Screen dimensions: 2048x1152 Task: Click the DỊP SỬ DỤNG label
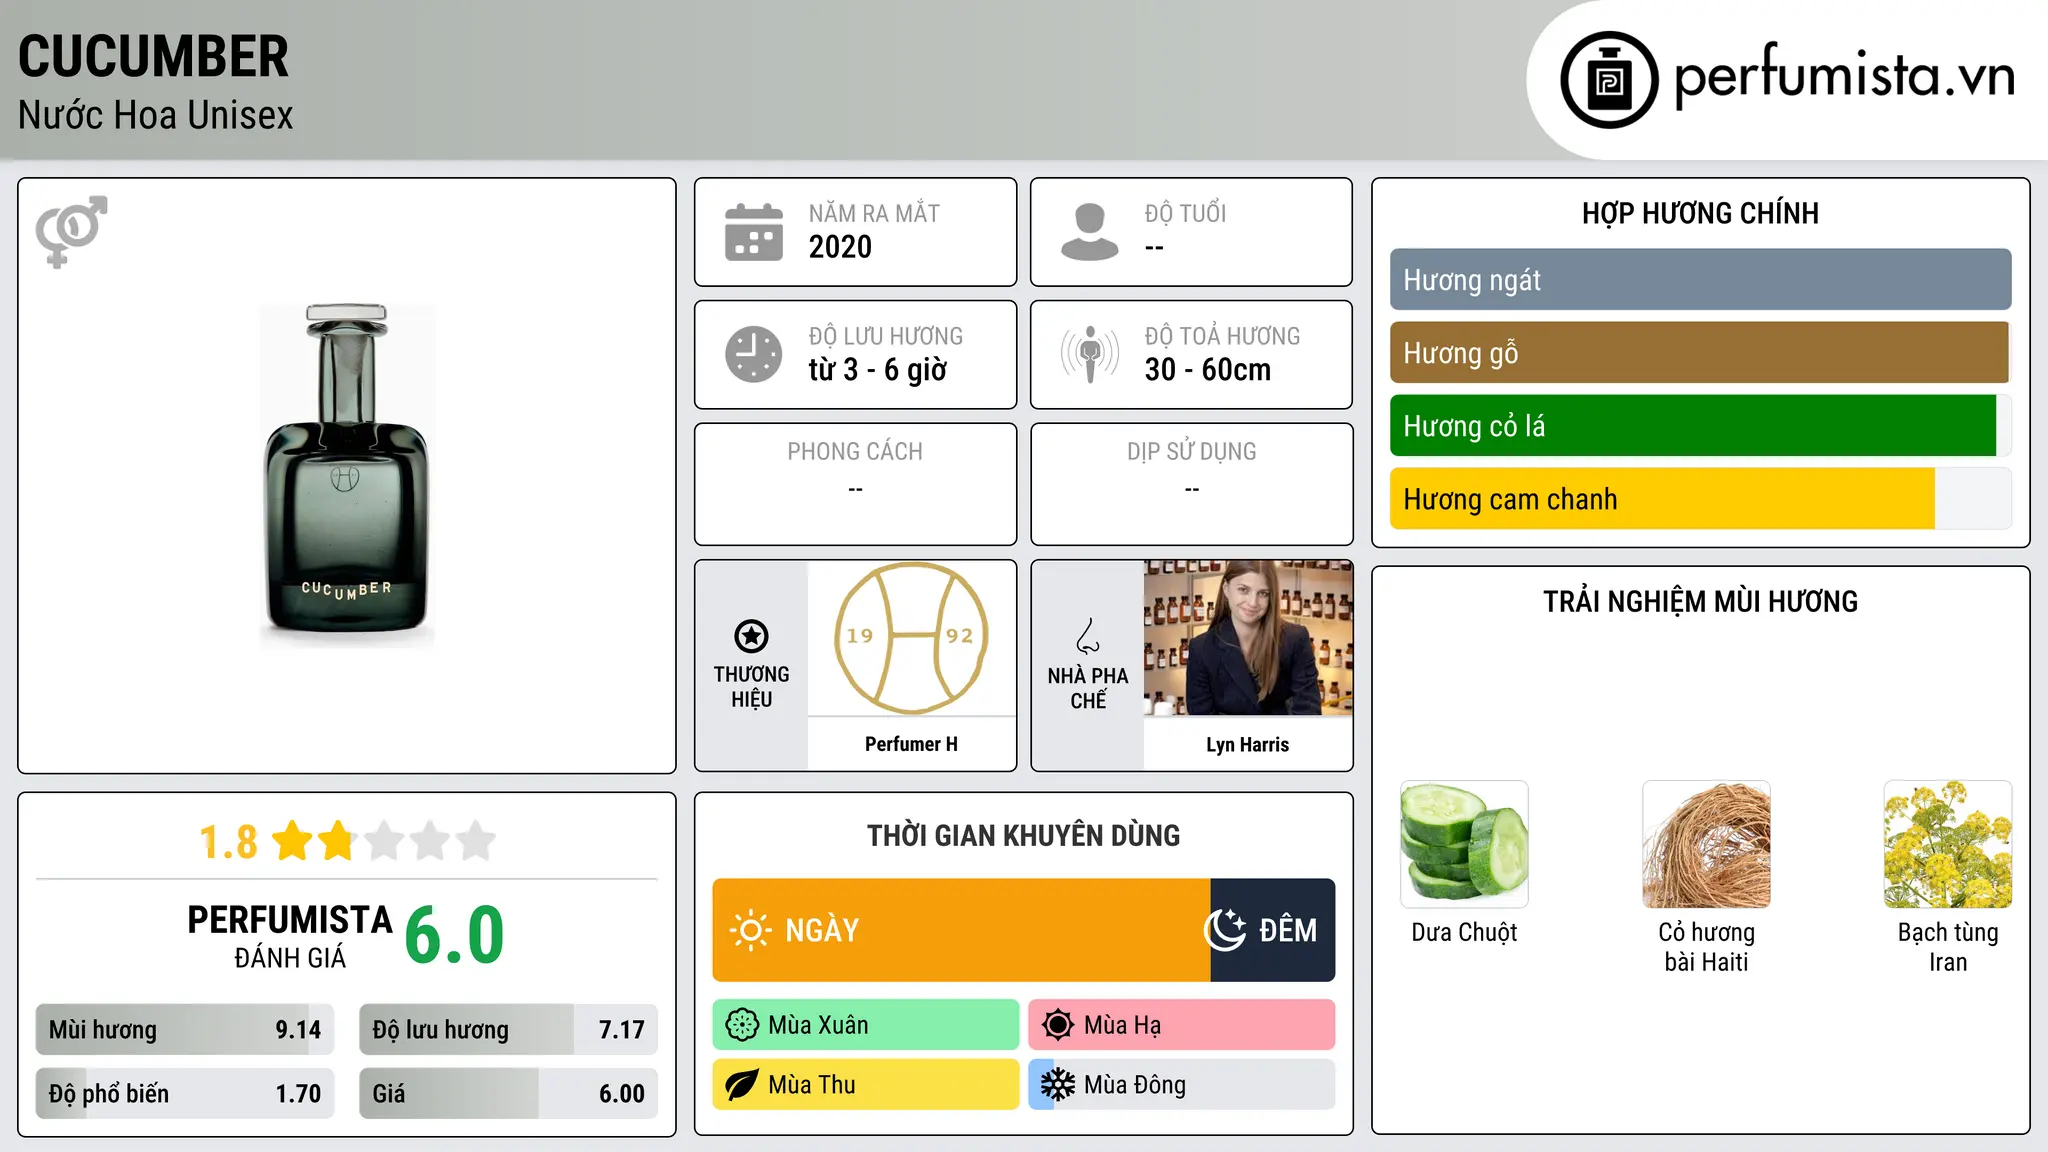tap(1192, 452)
